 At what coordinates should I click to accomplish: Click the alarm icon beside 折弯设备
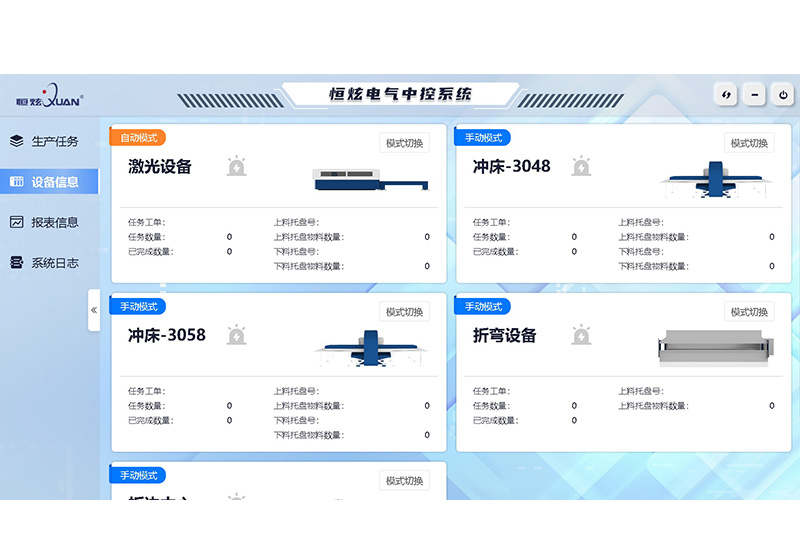pos(582,335)
